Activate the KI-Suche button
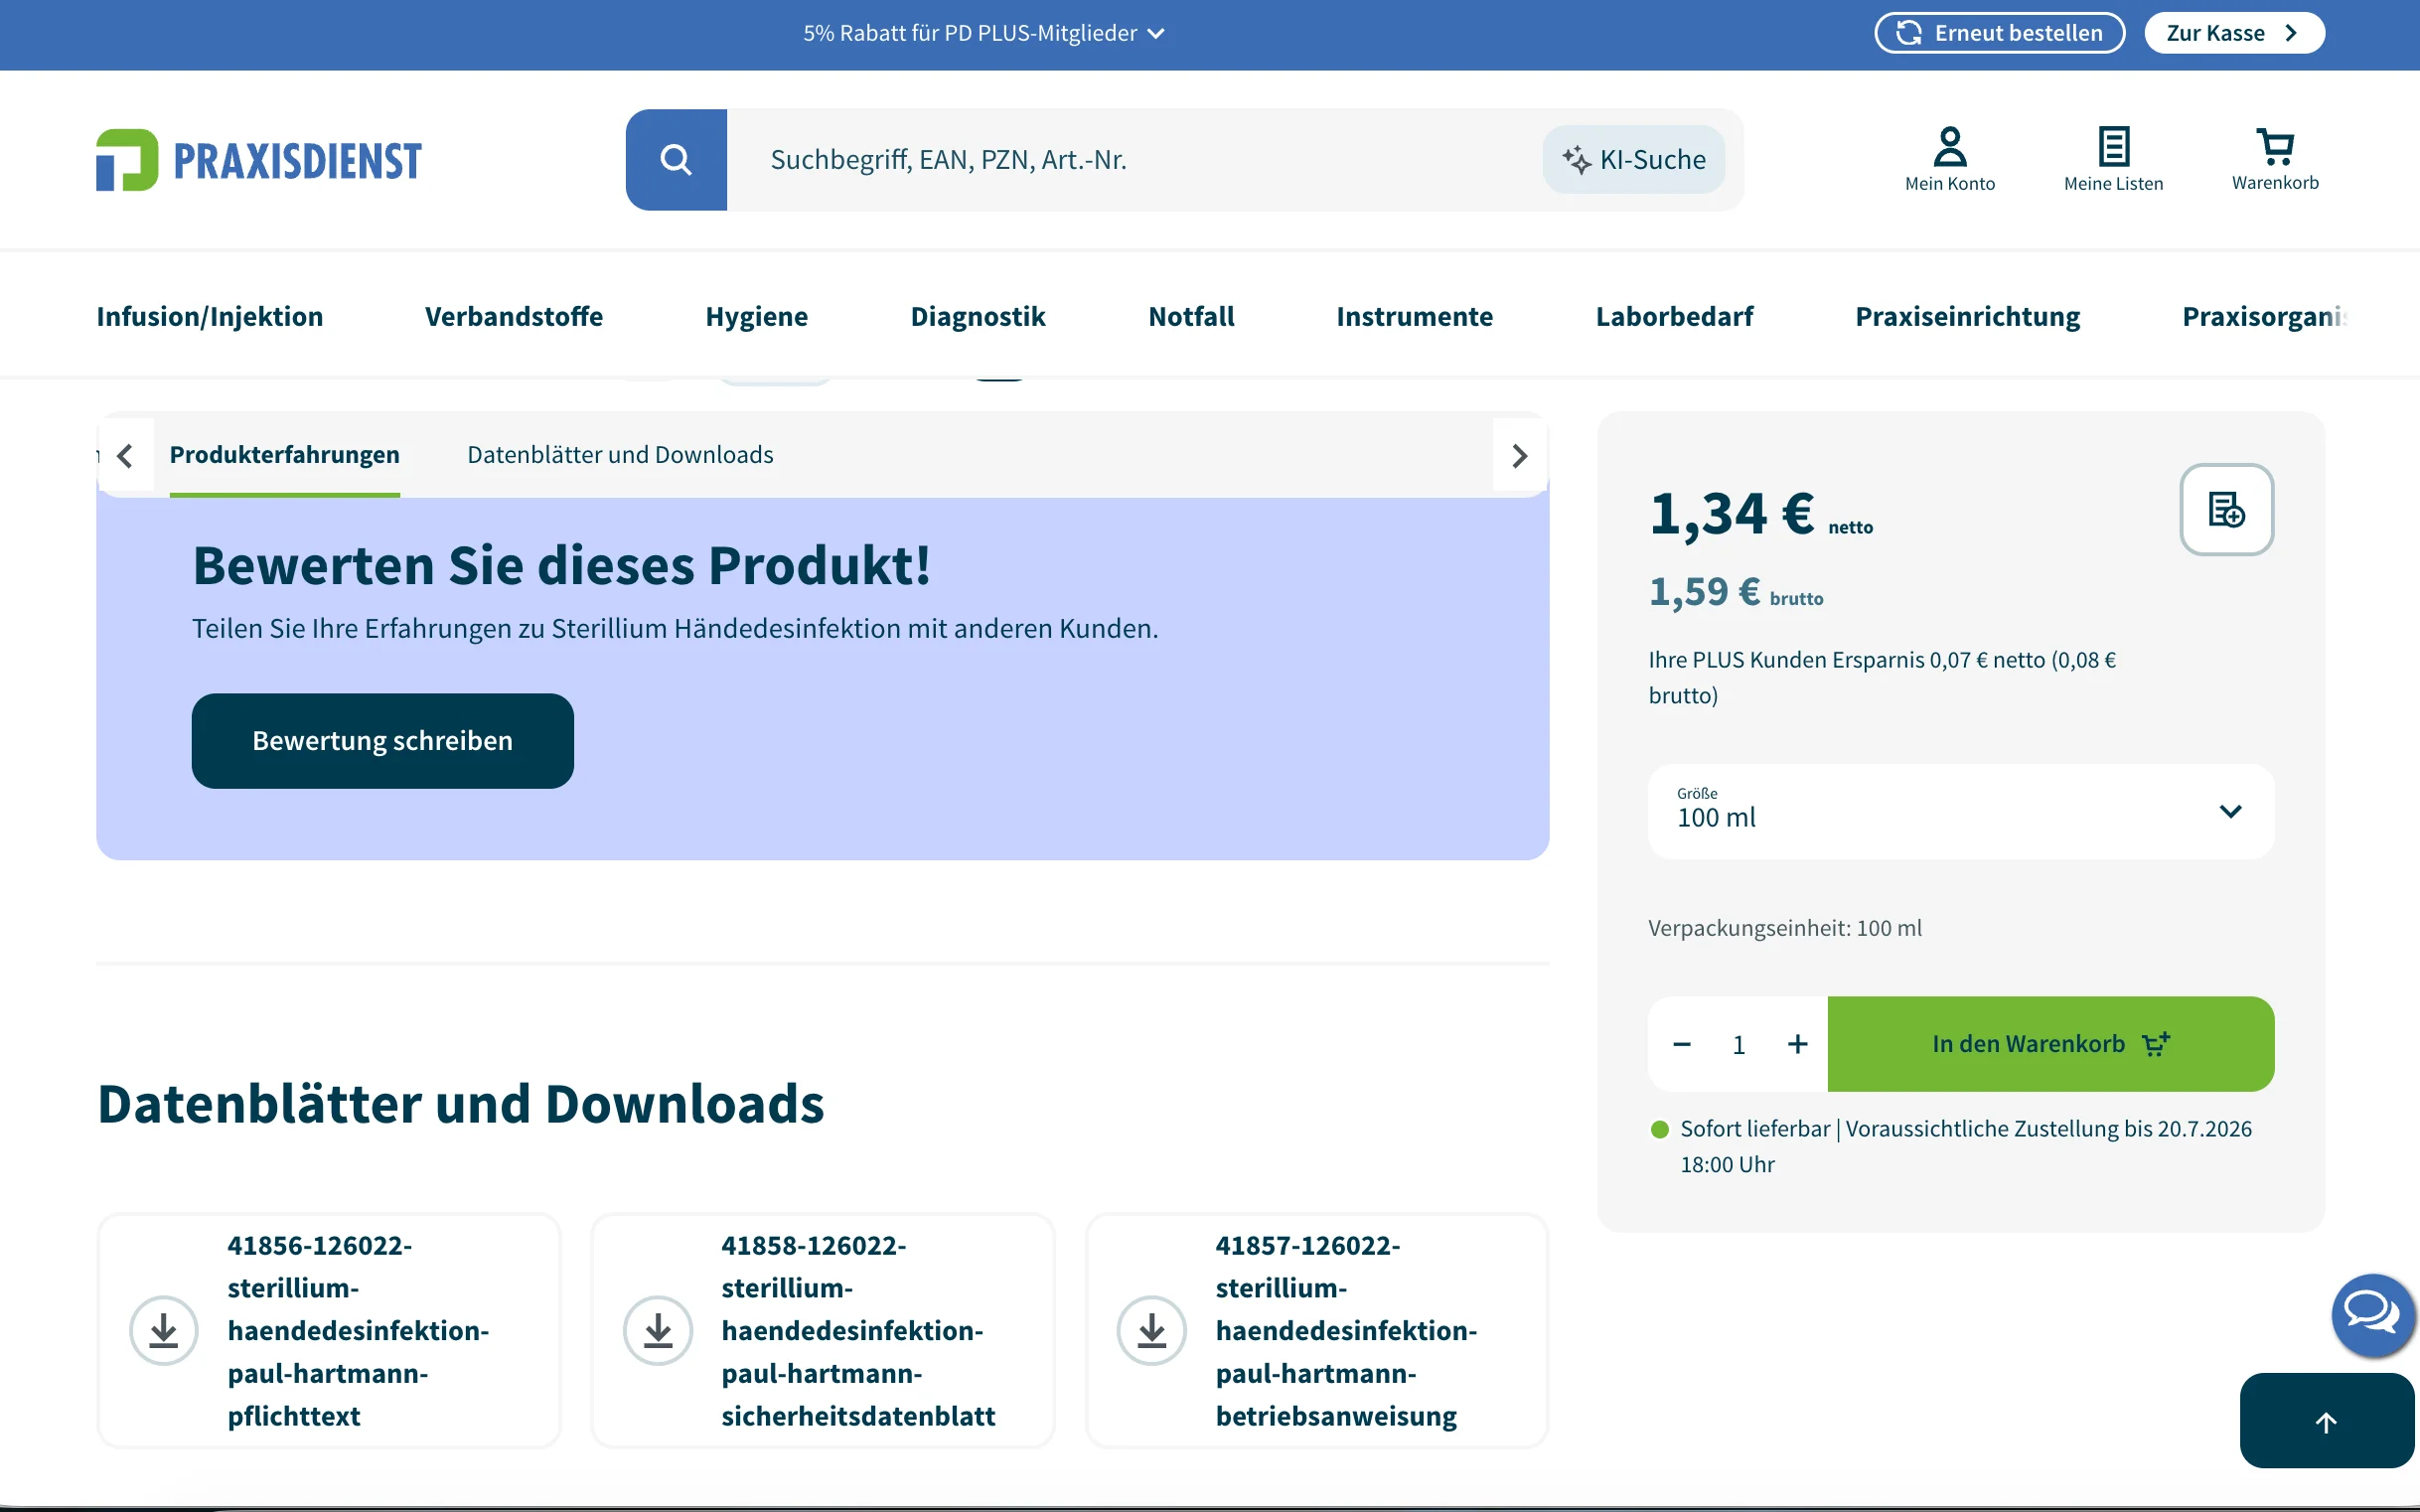This screenshot has height=1512, width=2420. click(1634, 160)
